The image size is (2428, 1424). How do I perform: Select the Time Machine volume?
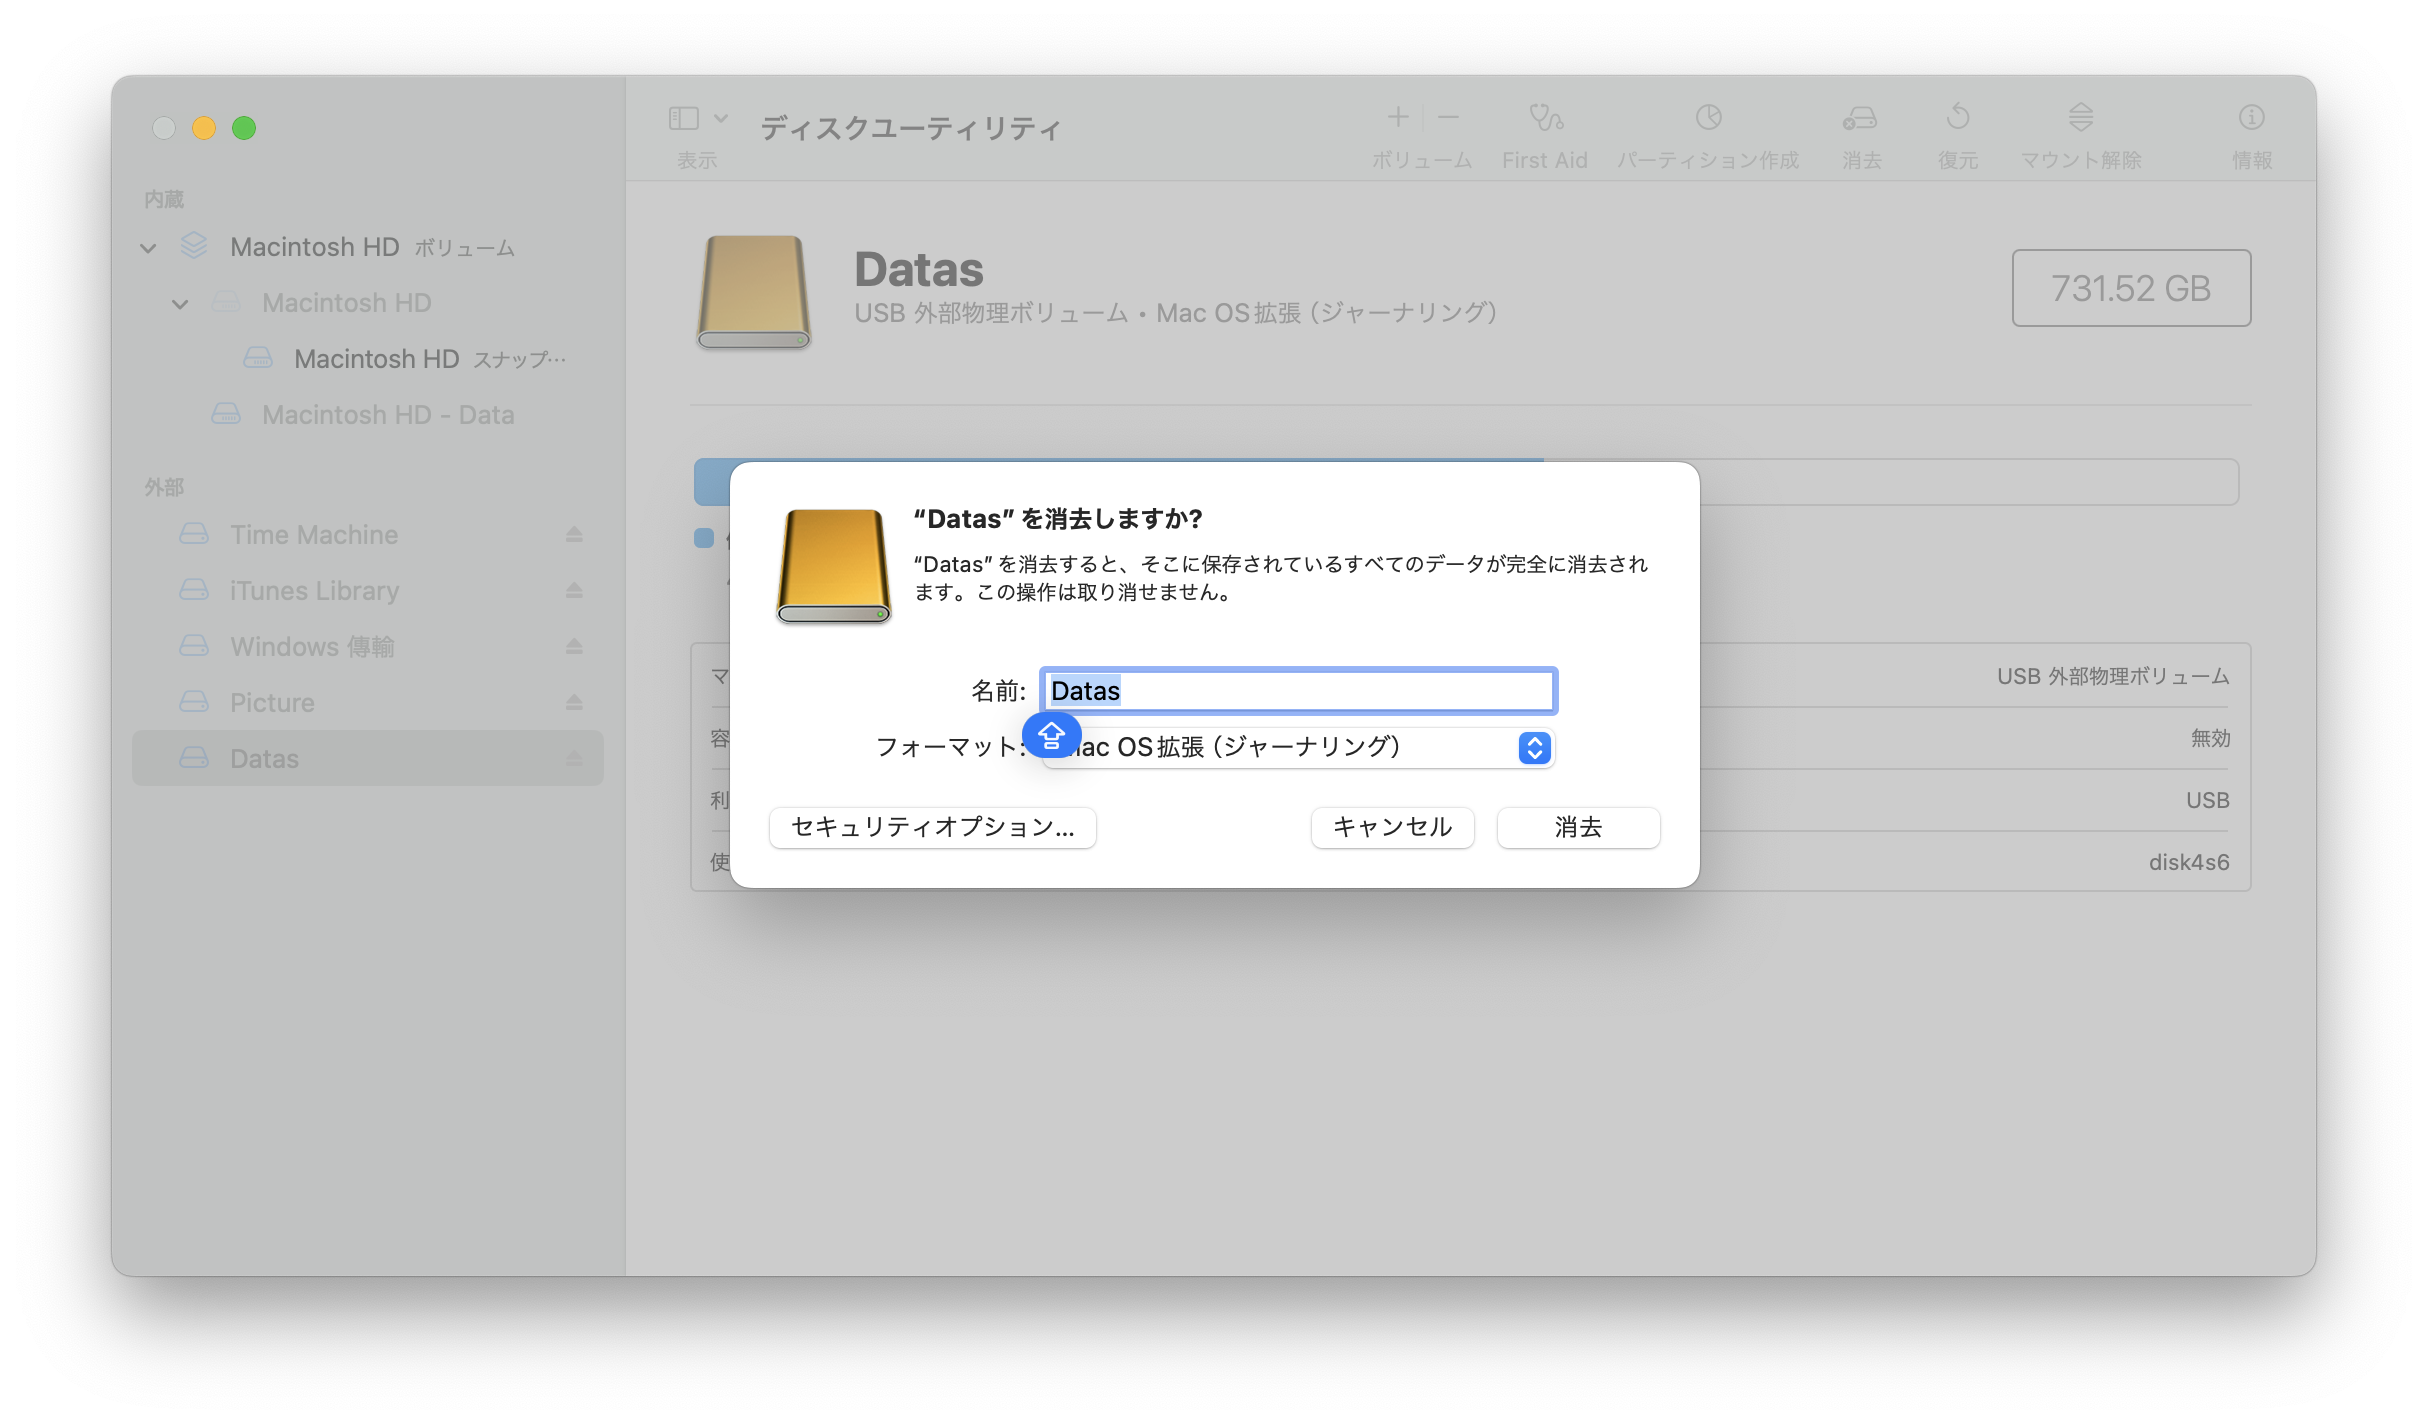(368, 535)
